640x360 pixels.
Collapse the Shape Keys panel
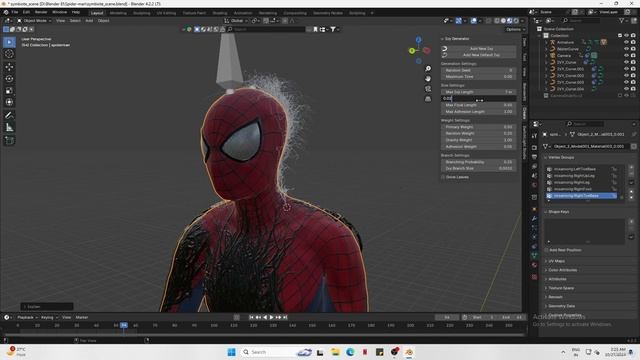click(558, 211)
